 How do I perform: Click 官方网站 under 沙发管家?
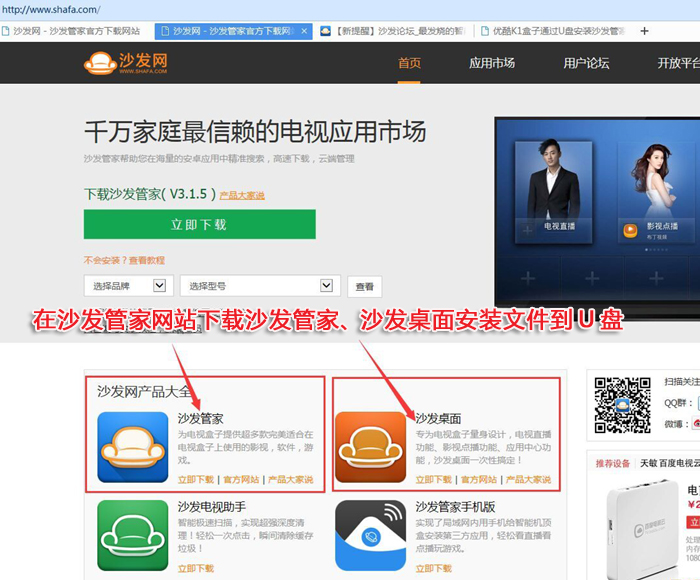(x=241, y=479)
